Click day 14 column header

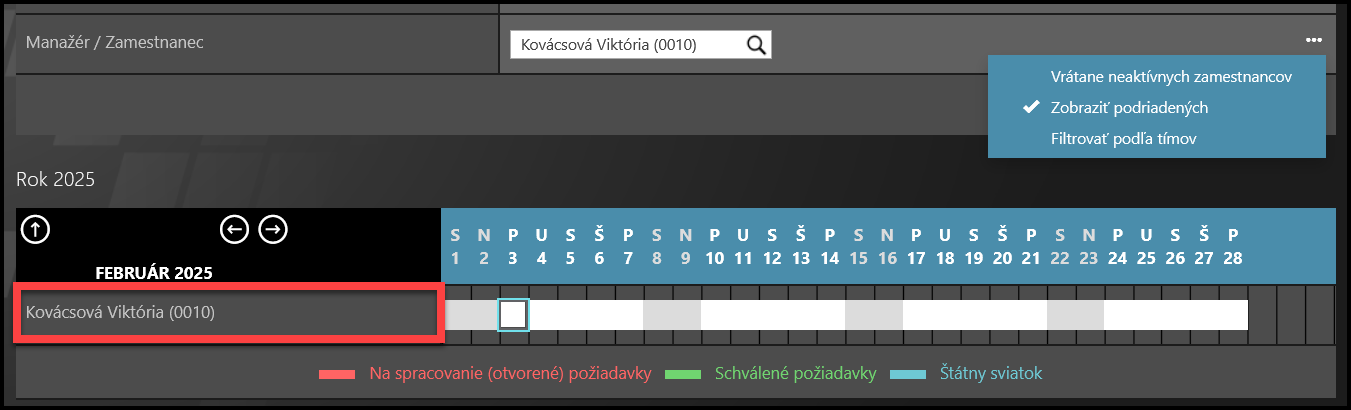(x=829, y=247)
